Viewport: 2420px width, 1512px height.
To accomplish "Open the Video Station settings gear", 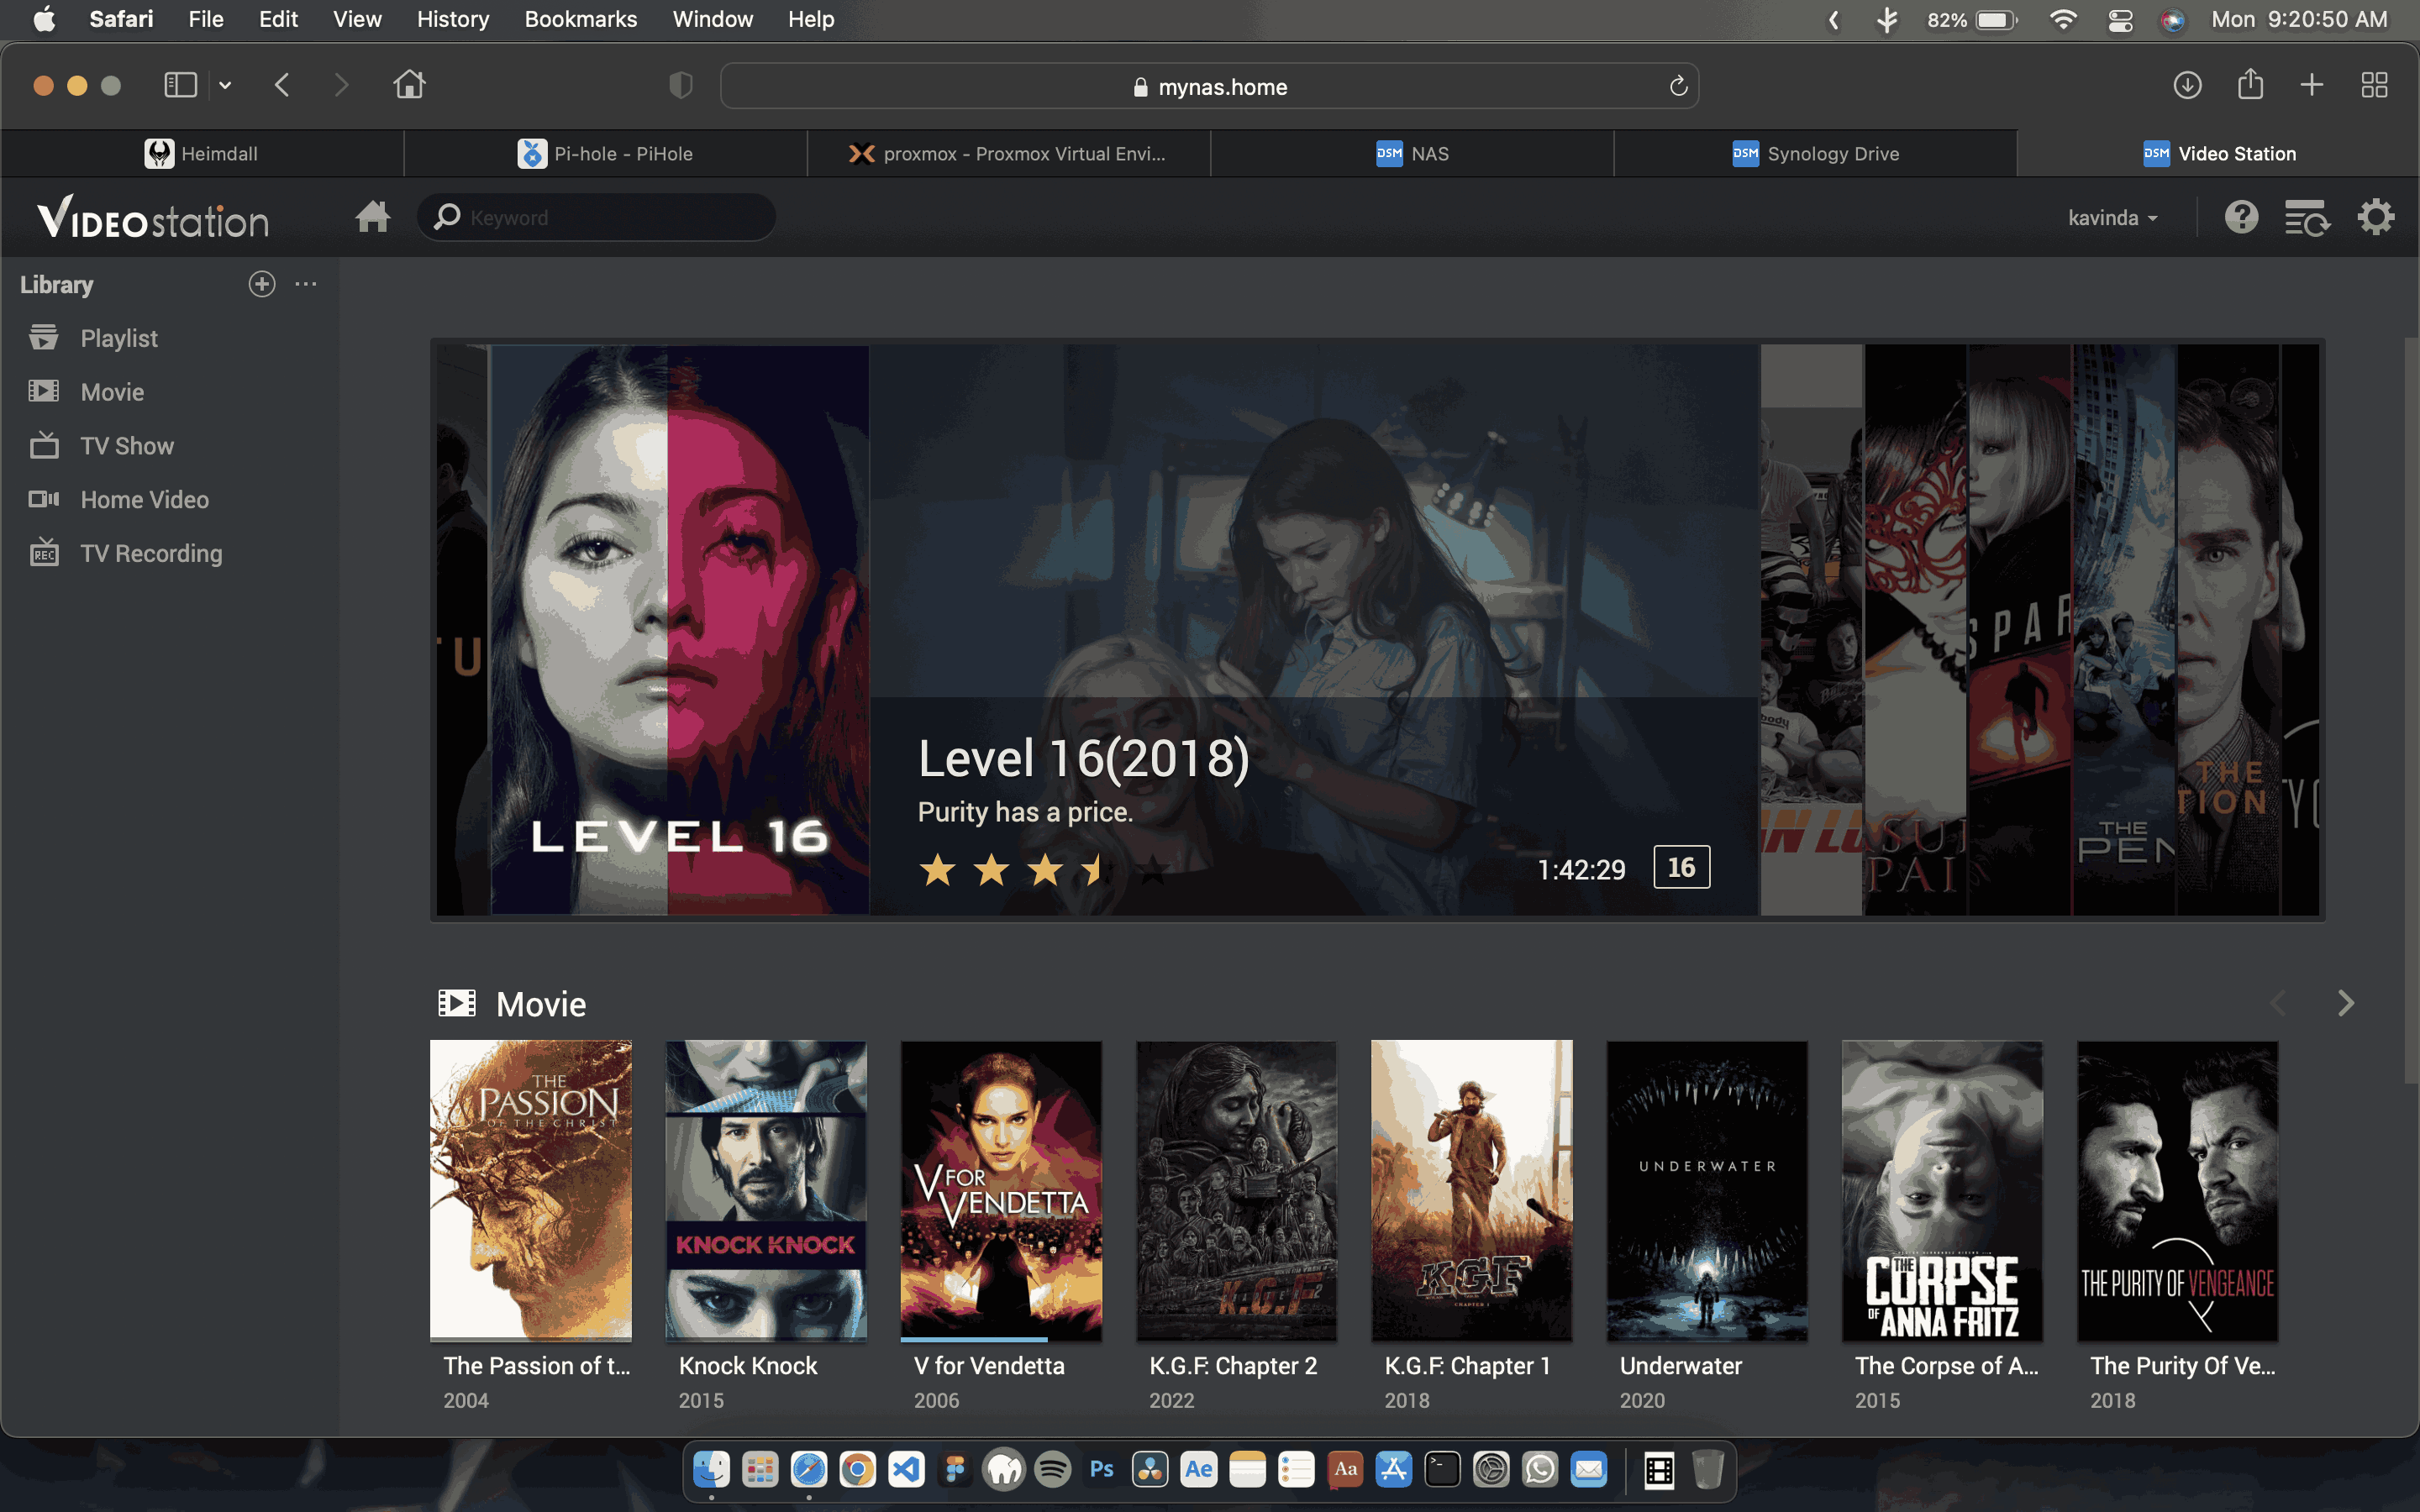I will (2376, 216).
